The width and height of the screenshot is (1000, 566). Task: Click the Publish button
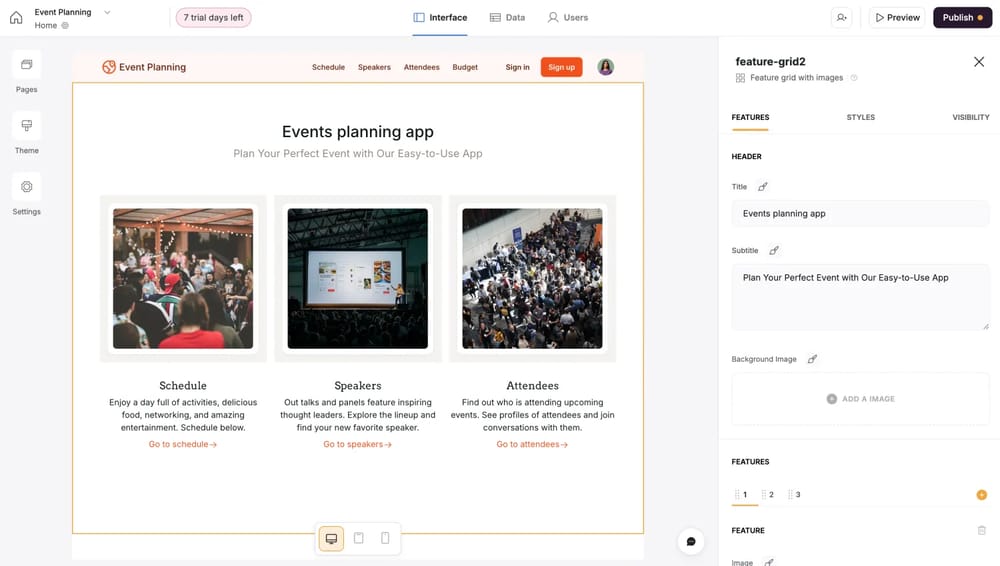tap(963, 17)
